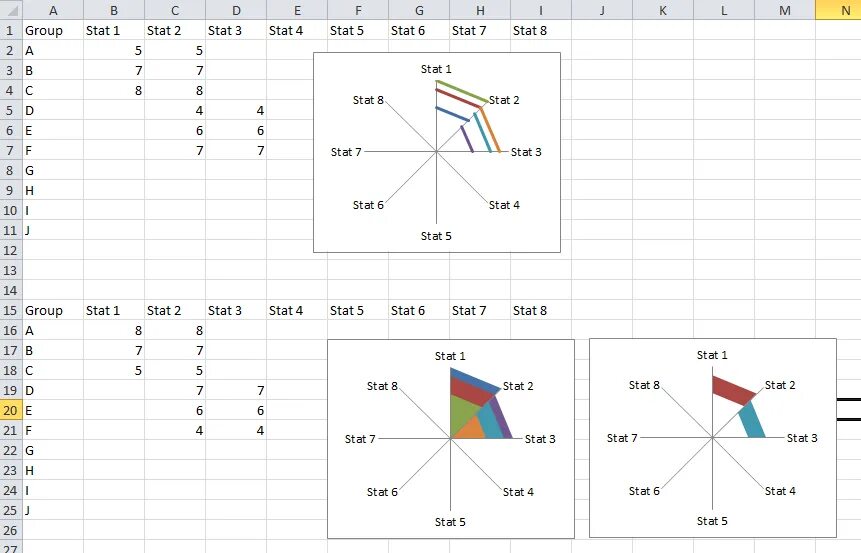Click cell A1 containing Group
Viewport: 861px width, 553px height.
click(52, 30)
